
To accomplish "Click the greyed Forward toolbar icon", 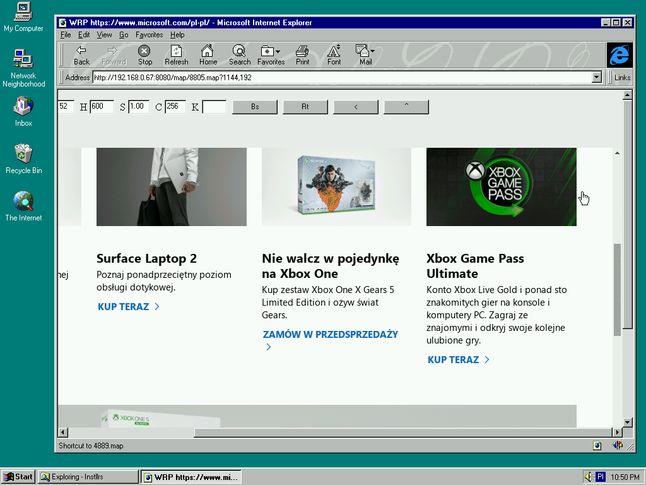I will (113, 55).
